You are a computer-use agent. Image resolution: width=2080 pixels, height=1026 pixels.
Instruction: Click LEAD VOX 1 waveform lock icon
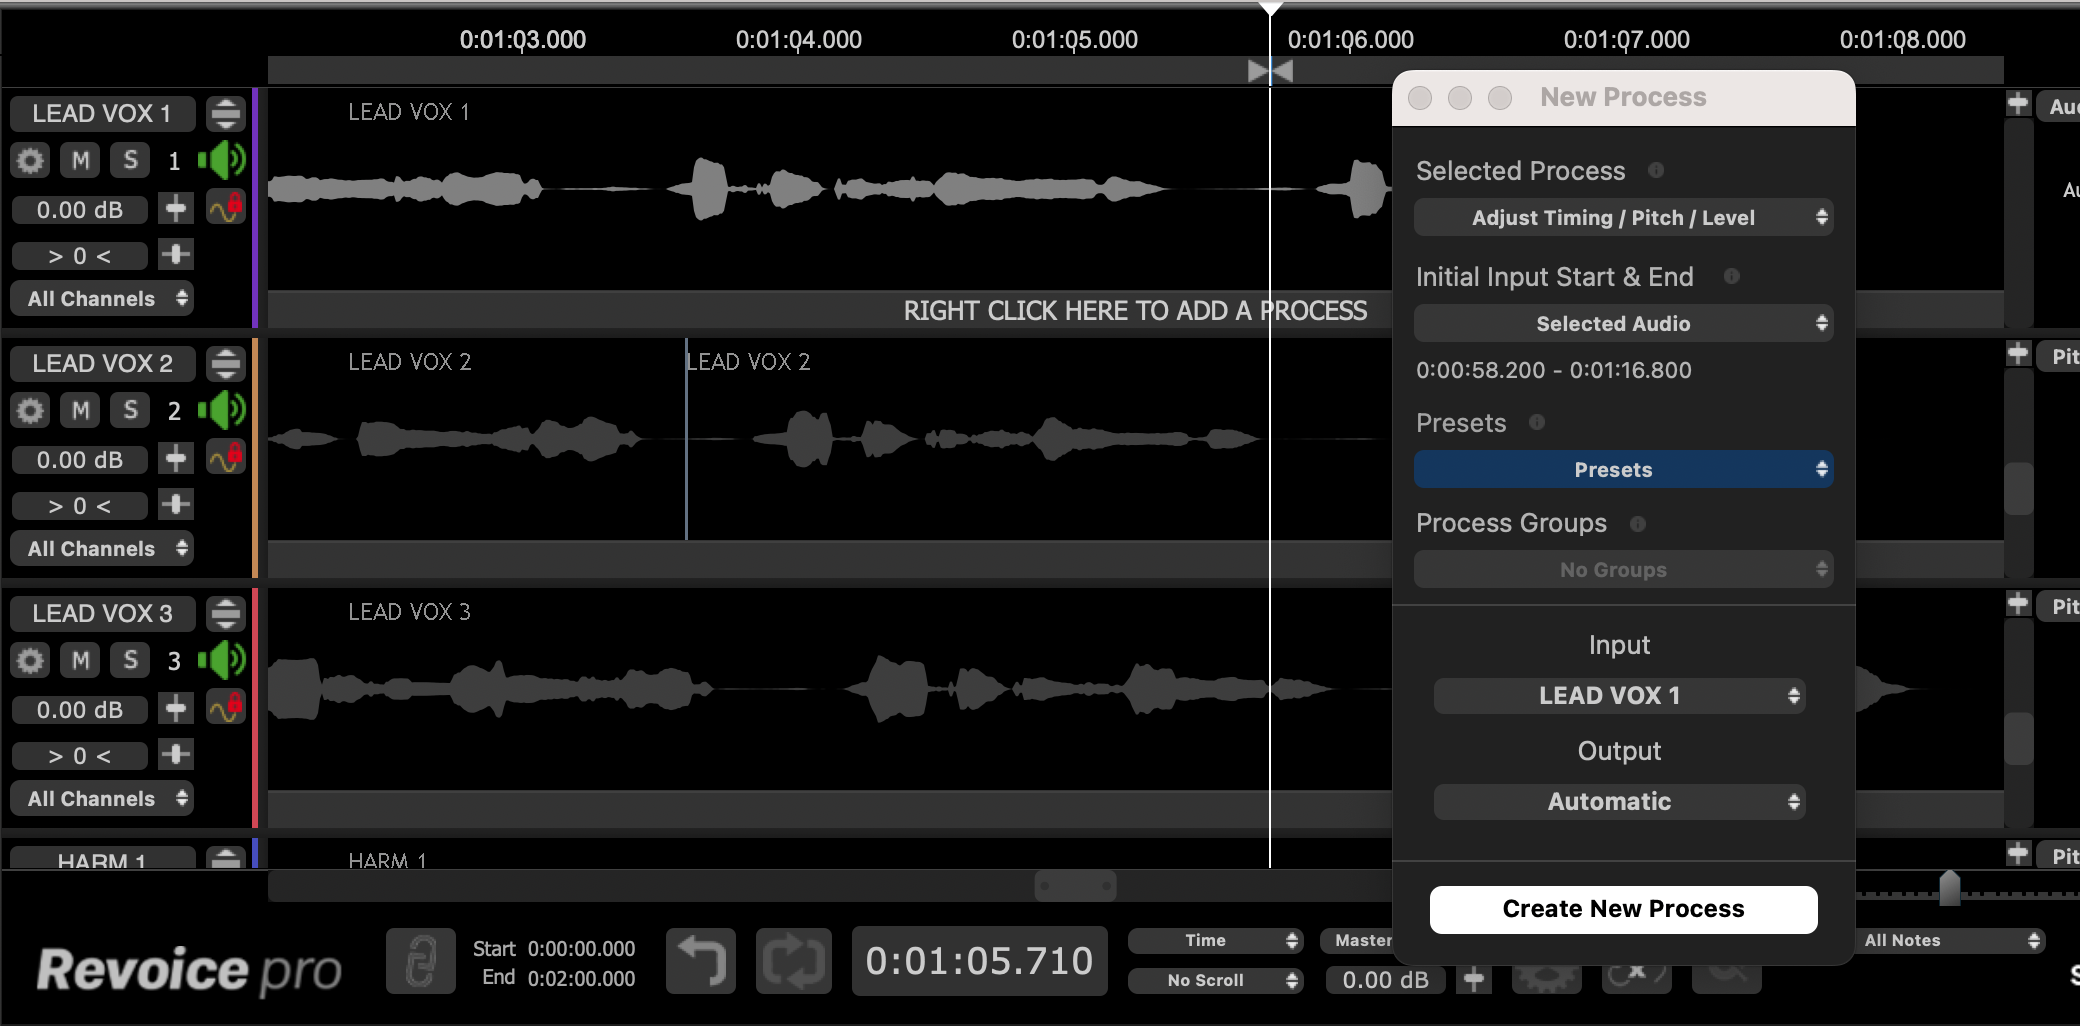coord(226,208)
